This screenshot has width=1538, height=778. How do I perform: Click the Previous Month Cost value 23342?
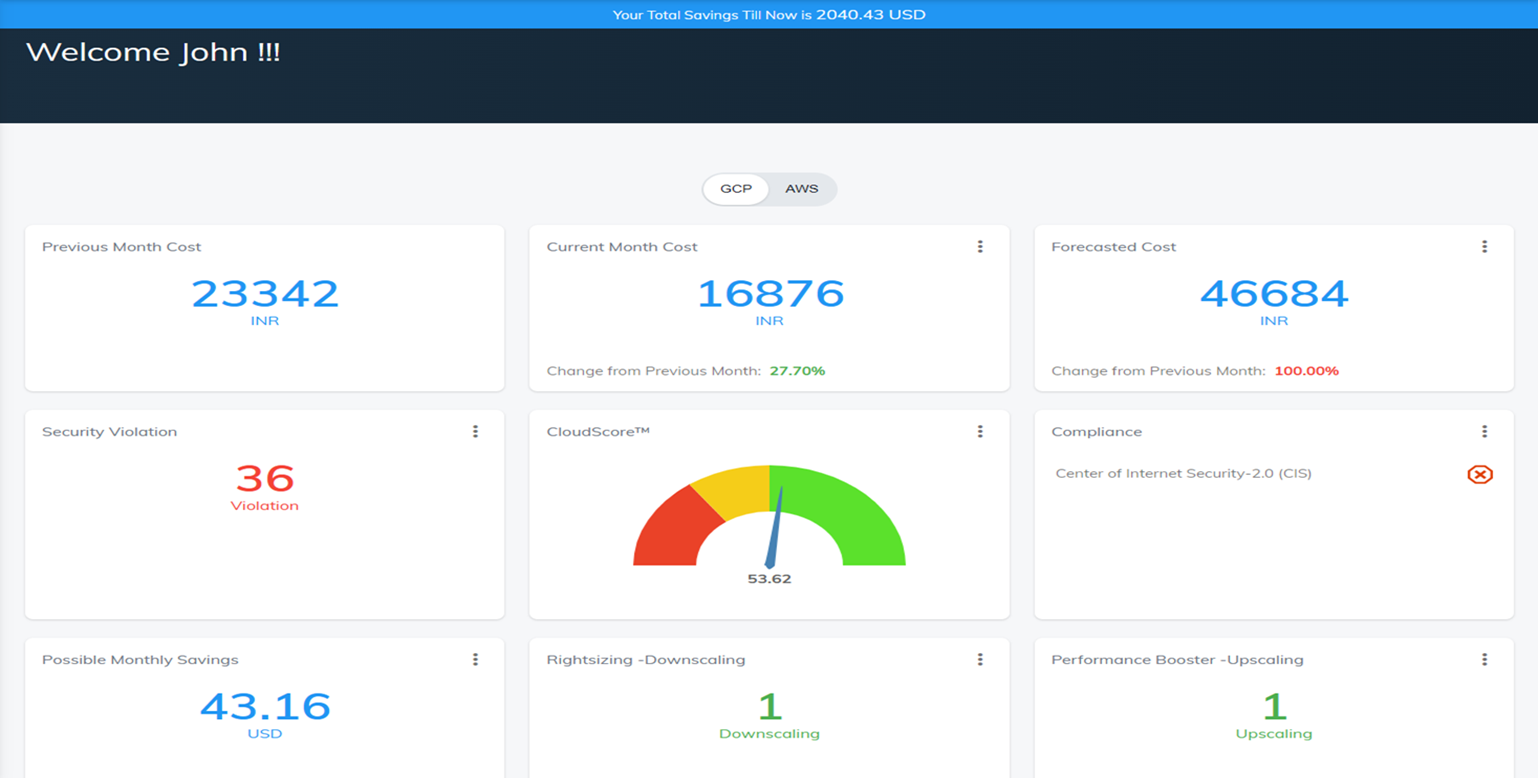265,294
